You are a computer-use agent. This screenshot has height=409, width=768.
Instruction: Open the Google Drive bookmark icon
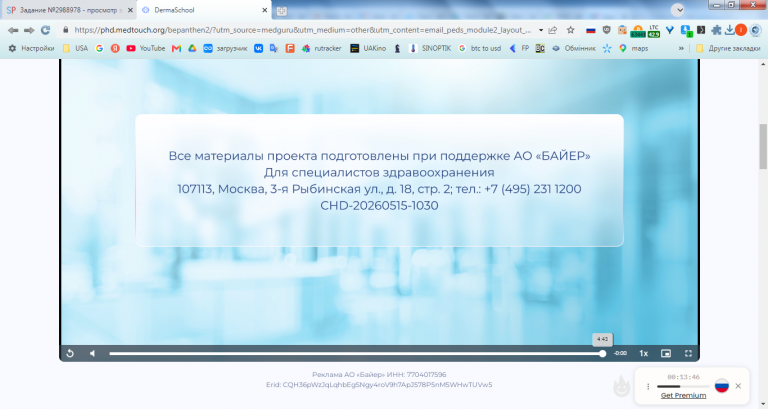(192, 48)
